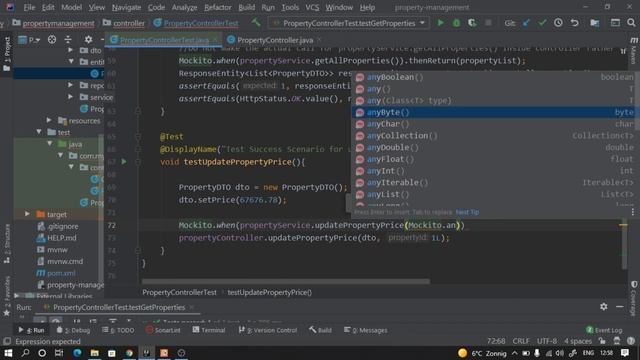Collapse the test folder
The width and height of the screenshot is (640, 360).
pos(39,132)
